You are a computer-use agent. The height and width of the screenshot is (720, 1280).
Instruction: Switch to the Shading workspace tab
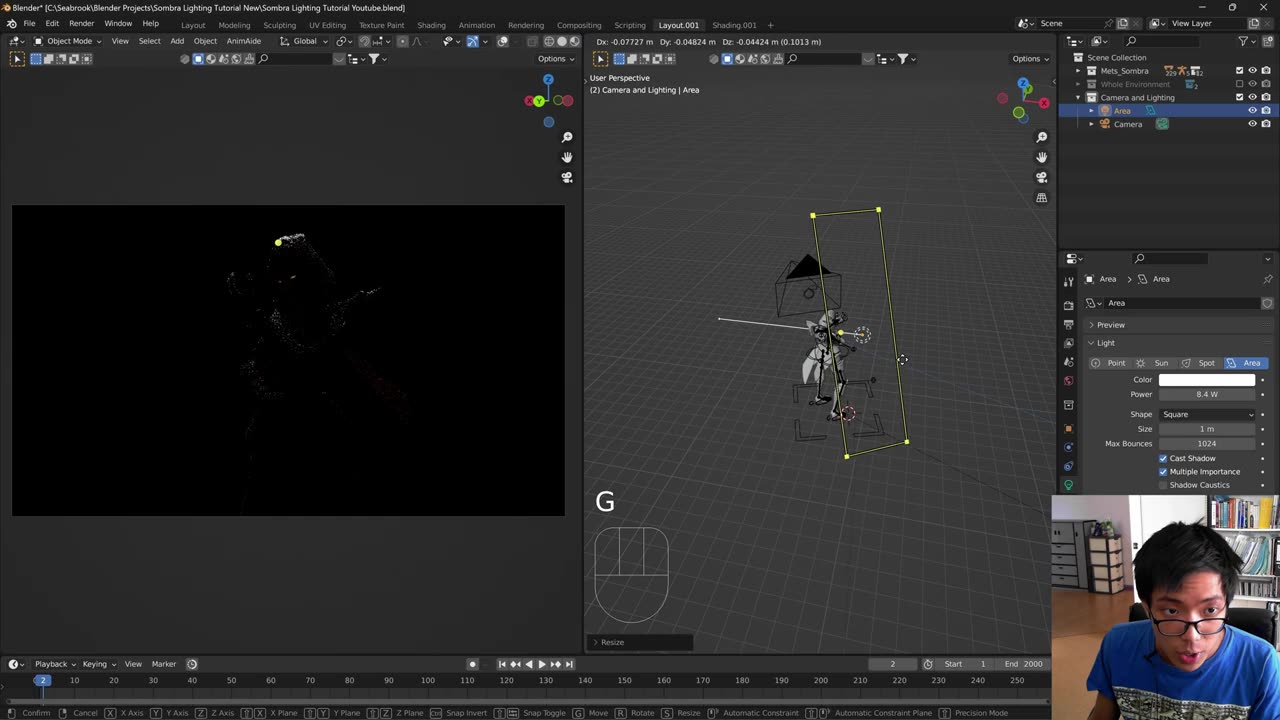431,25
